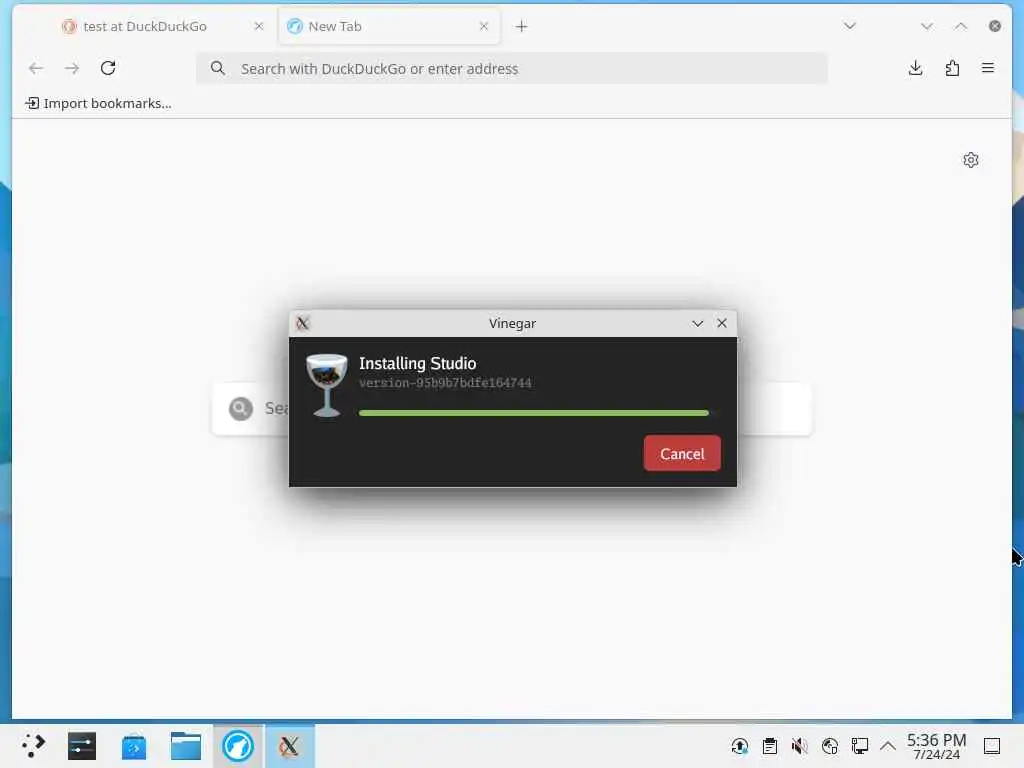This screenshot has height=768, width=1024.
Task: Cancel the Studio installation
Action: [x=682, y=453]
